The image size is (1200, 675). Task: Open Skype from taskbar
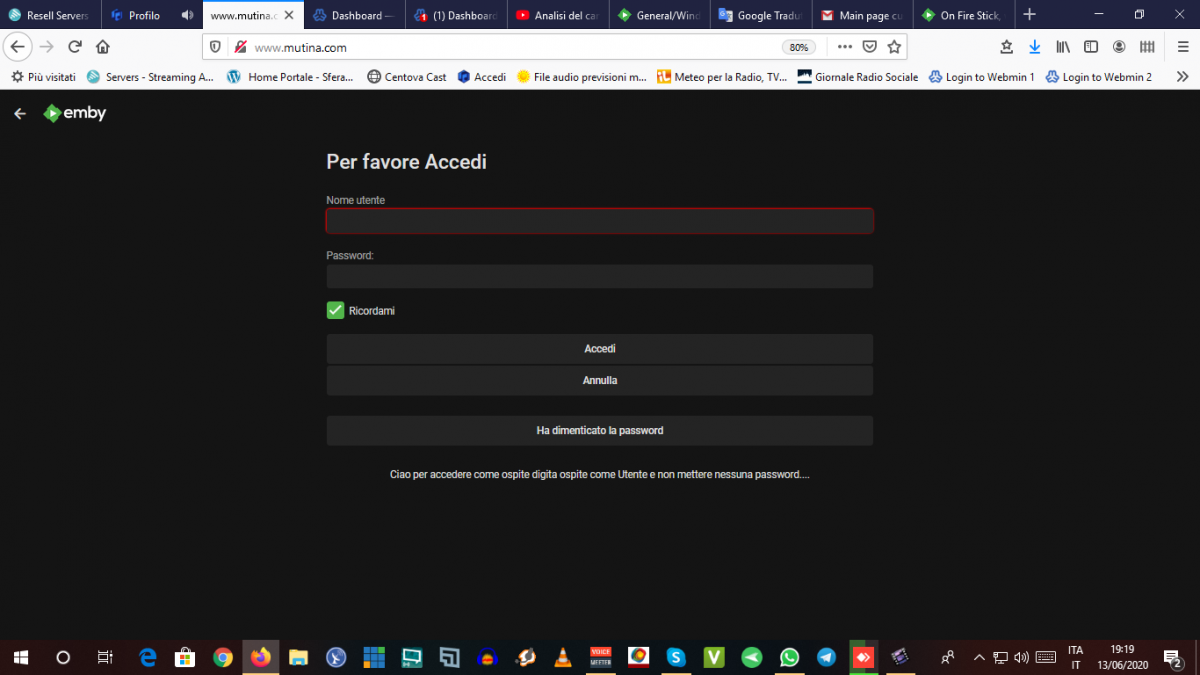click(x=676, y=657)
